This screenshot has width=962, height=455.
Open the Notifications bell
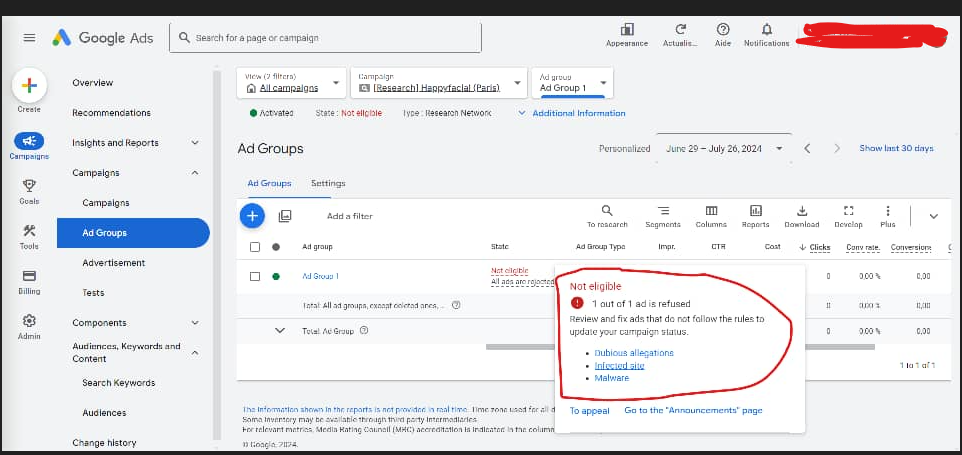point(766,29)
